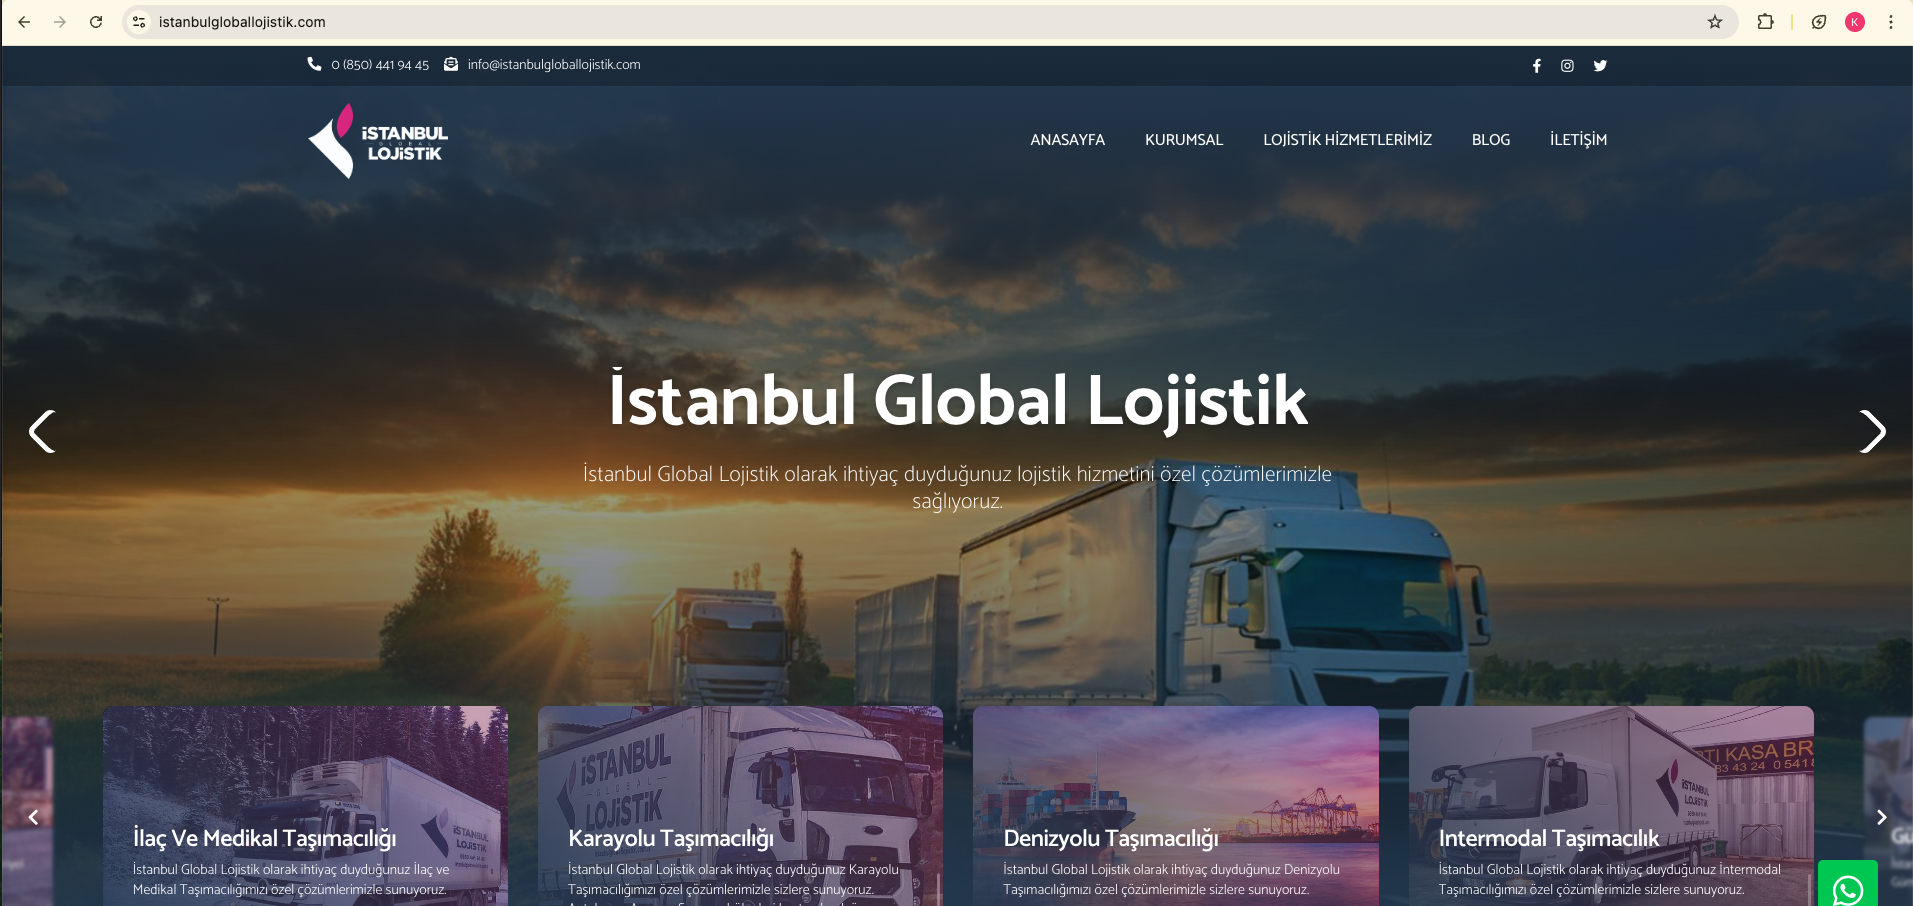
Task: Reload the page with refresh icon
Action: 96,22
